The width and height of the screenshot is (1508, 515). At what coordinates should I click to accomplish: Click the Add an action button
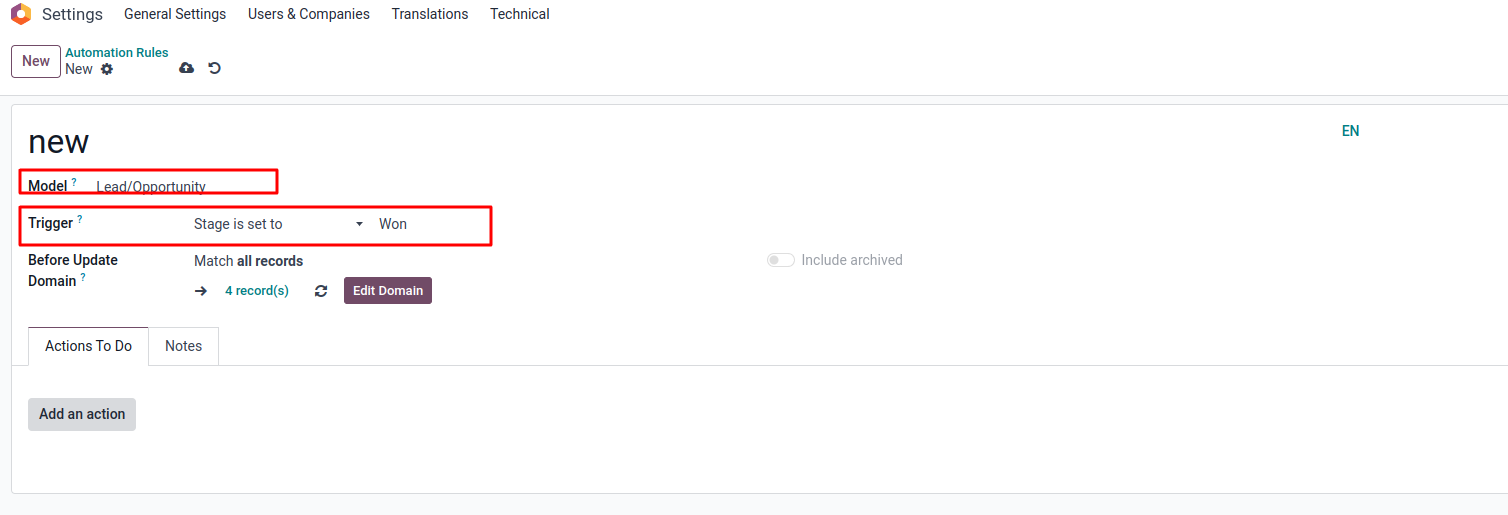click(x=82, y=414)
